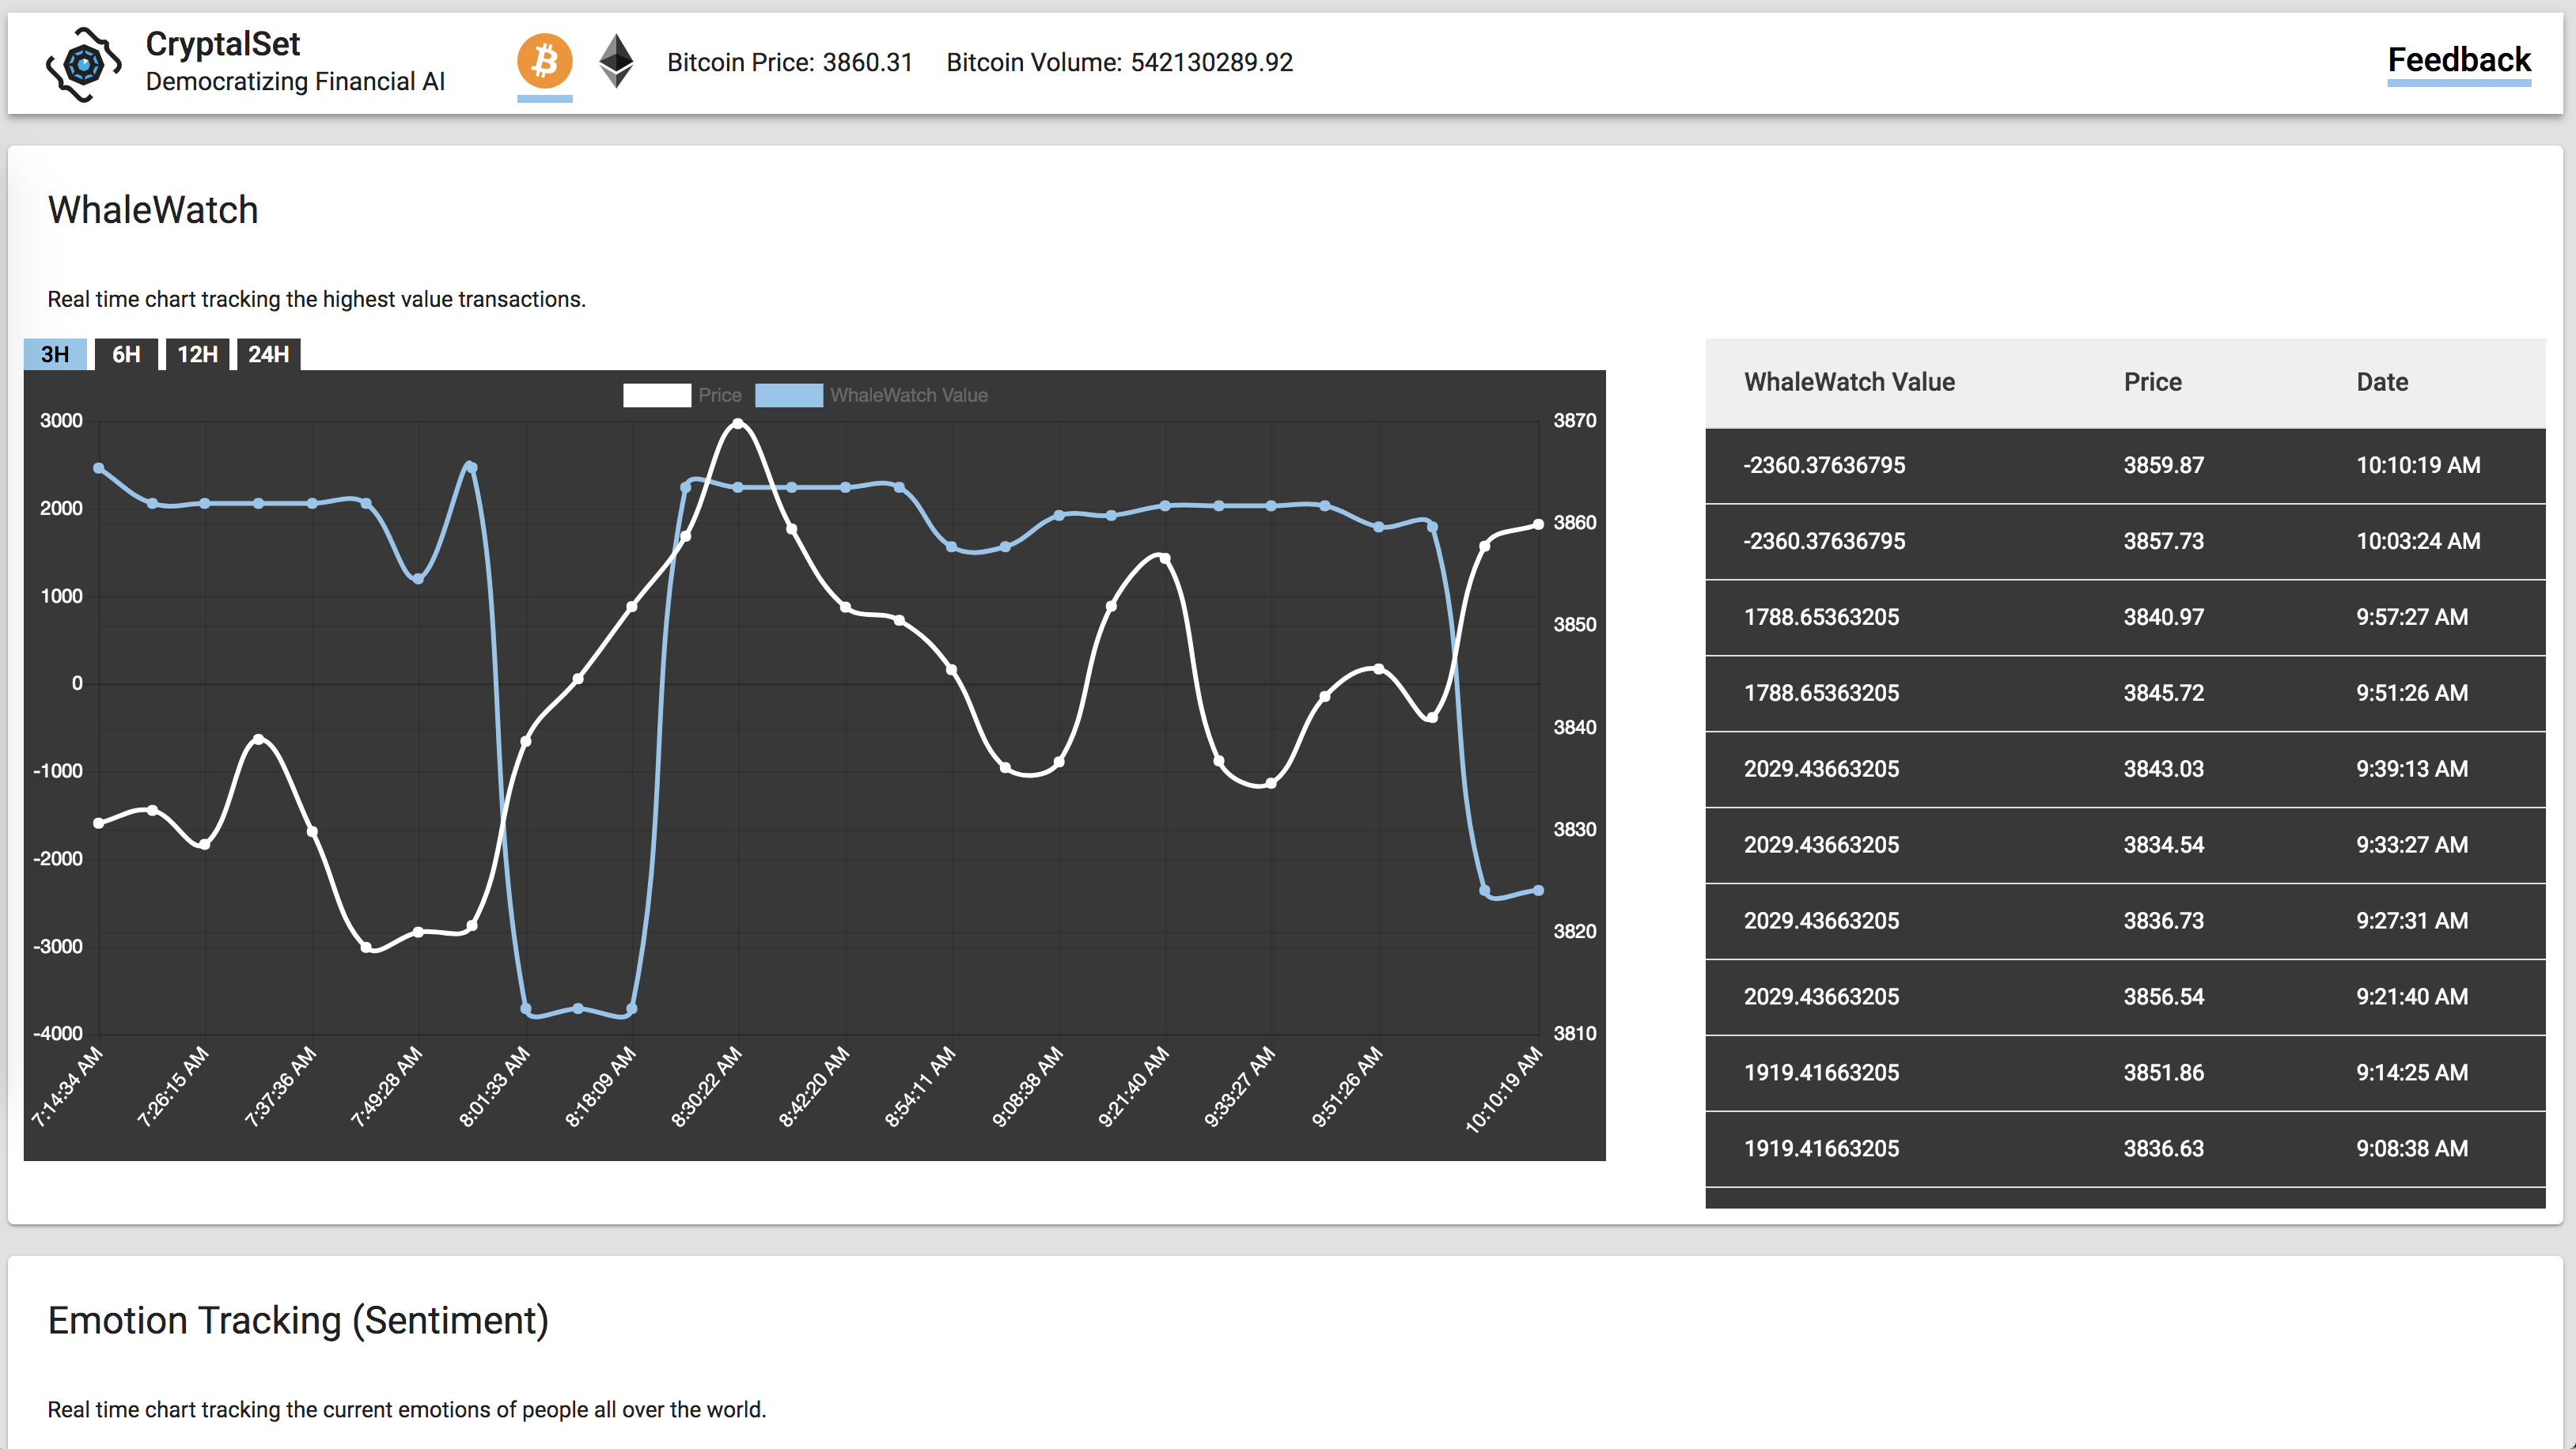This screenshot has width=2576, height=1449.
Task: Click the Date column header
Action: tap(2381, 382)
